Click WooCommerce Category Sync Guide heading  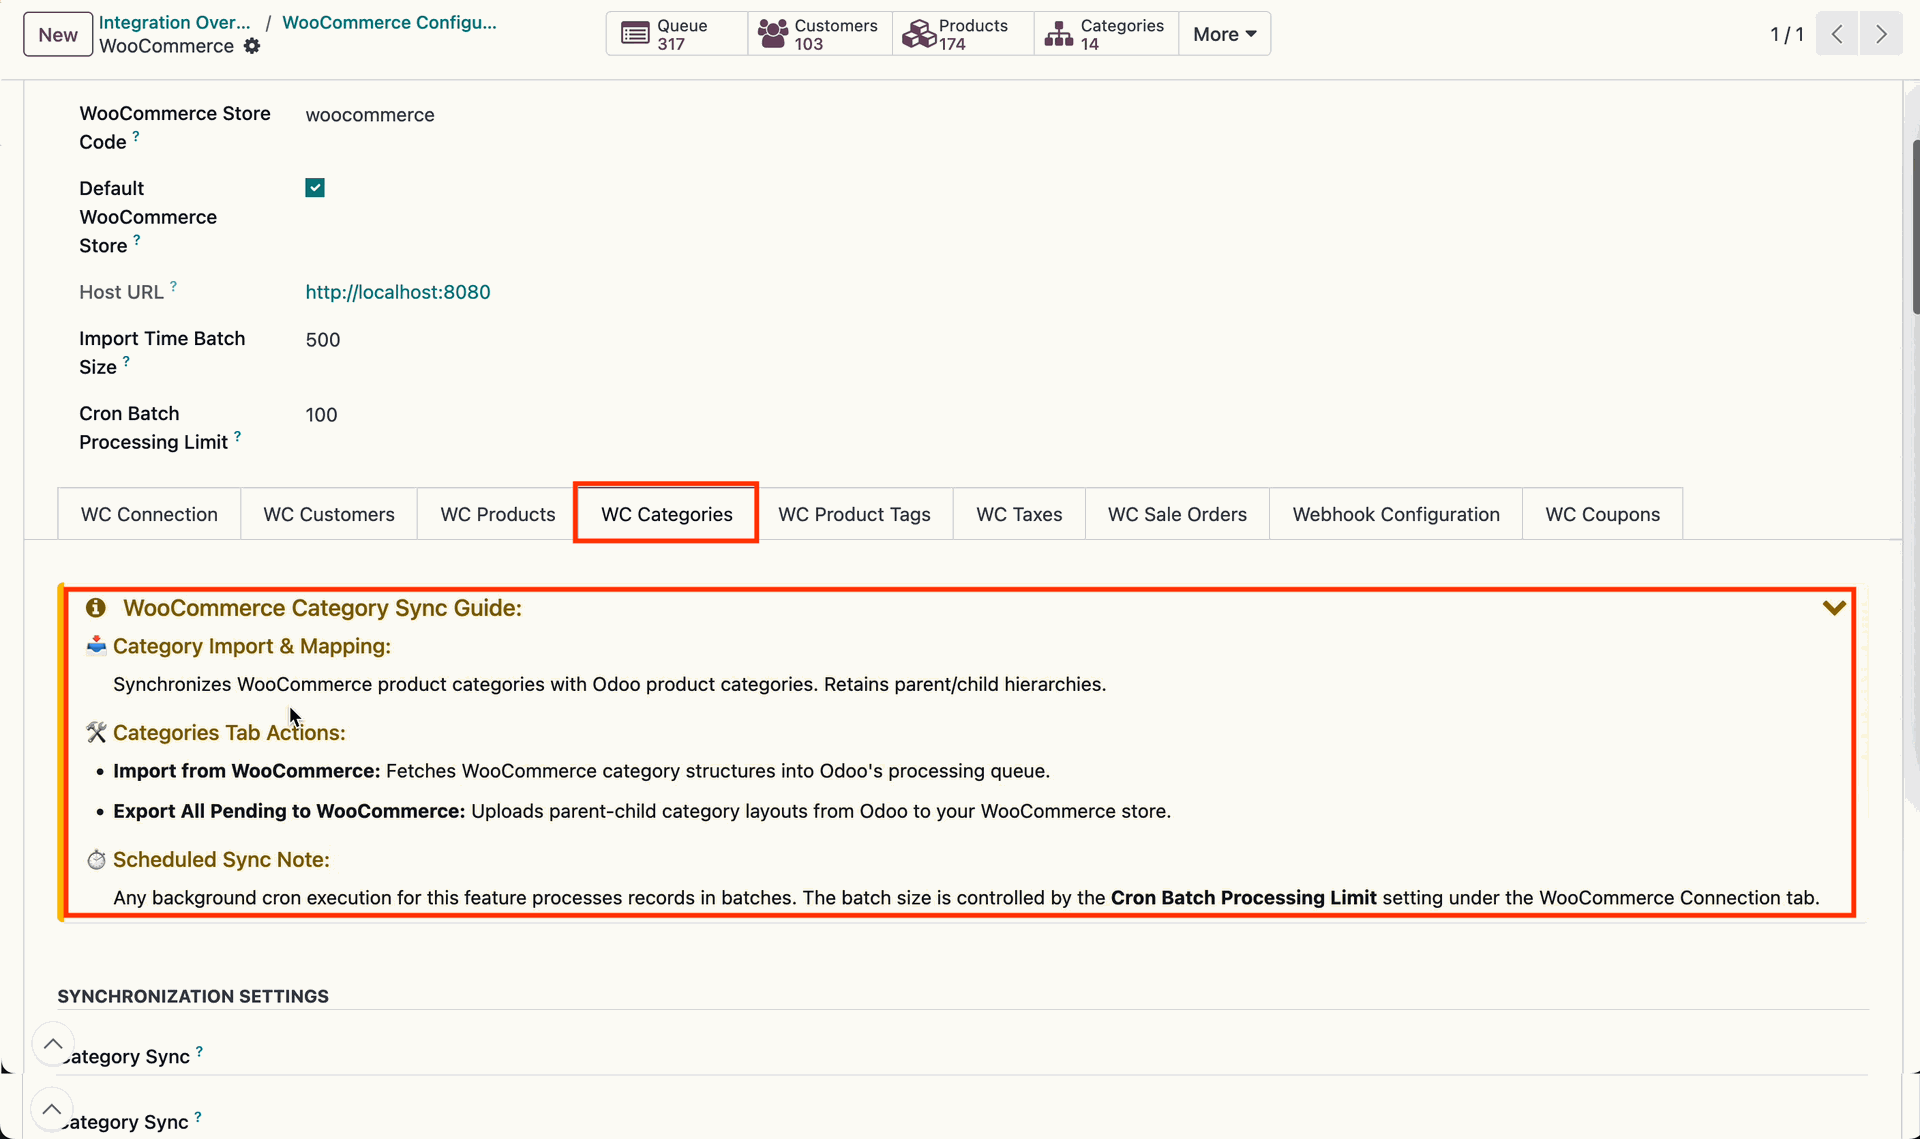point(322,608)
